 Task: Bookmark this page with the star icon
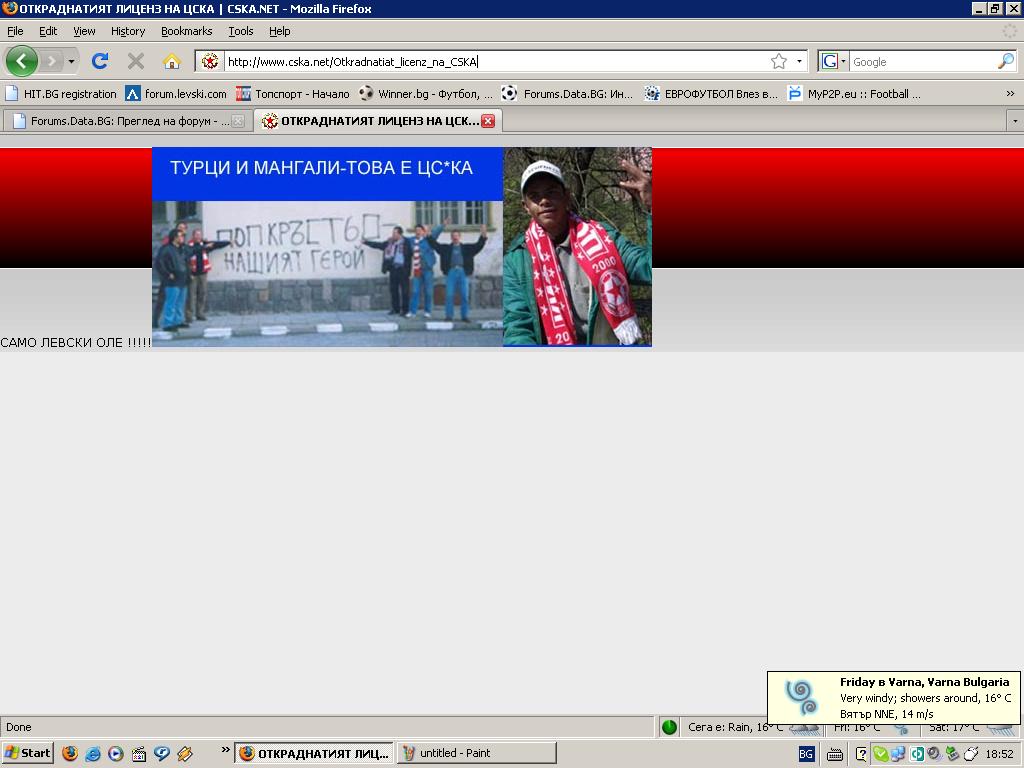(779, 61)
